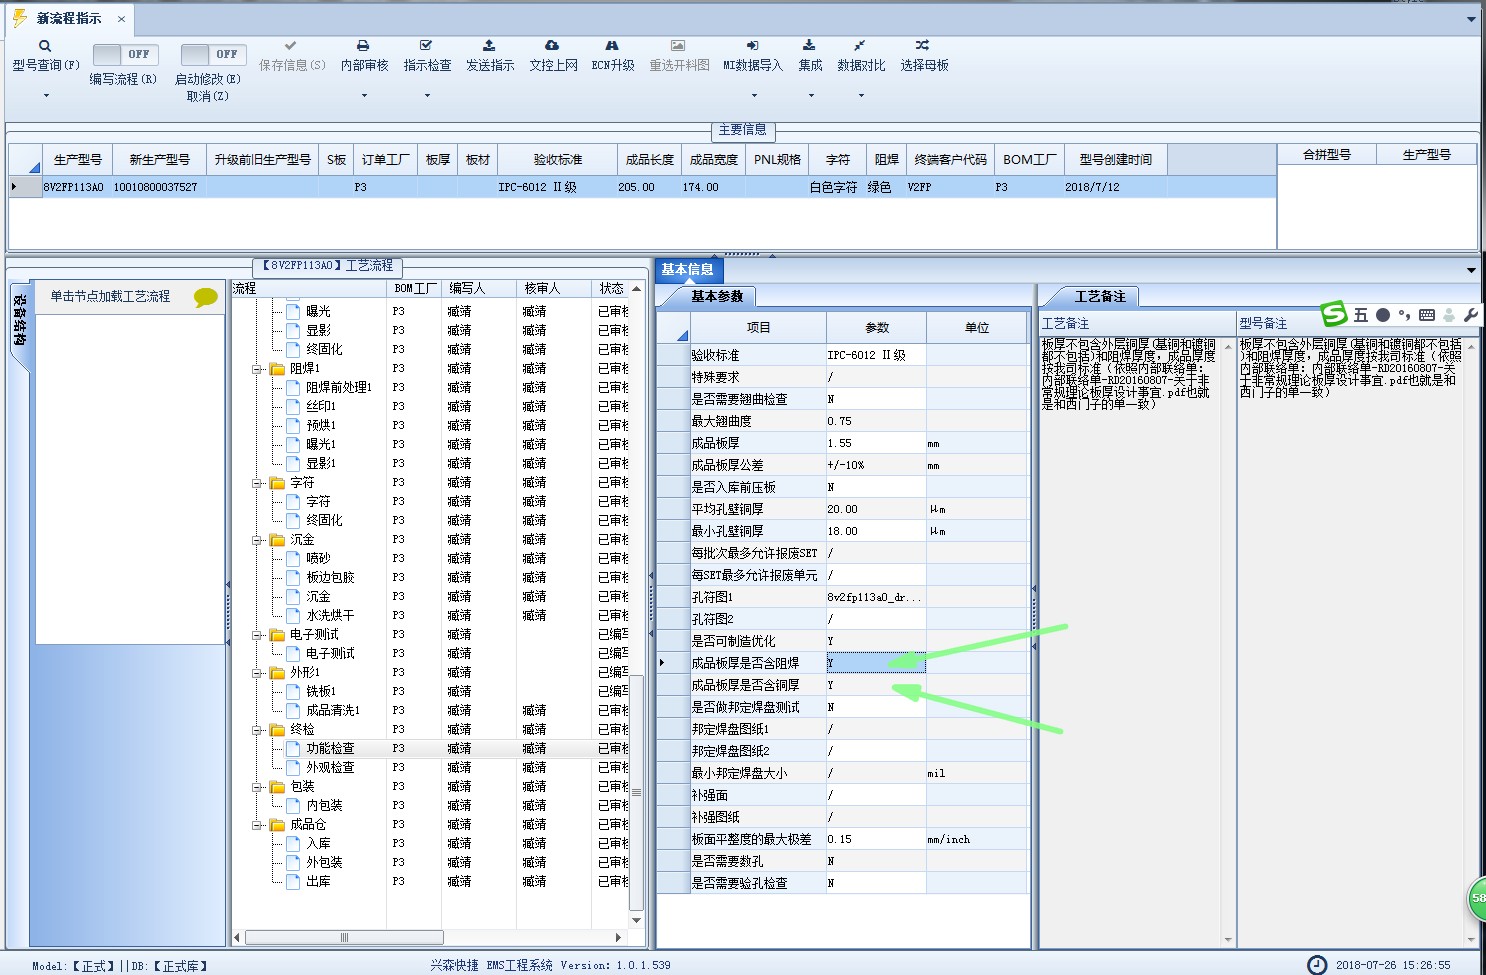The width and height of the screenshot is (1486, 975).
Task: Click 成品板厚是否含阻焊 parameter value cell
Action: (876, 663)
